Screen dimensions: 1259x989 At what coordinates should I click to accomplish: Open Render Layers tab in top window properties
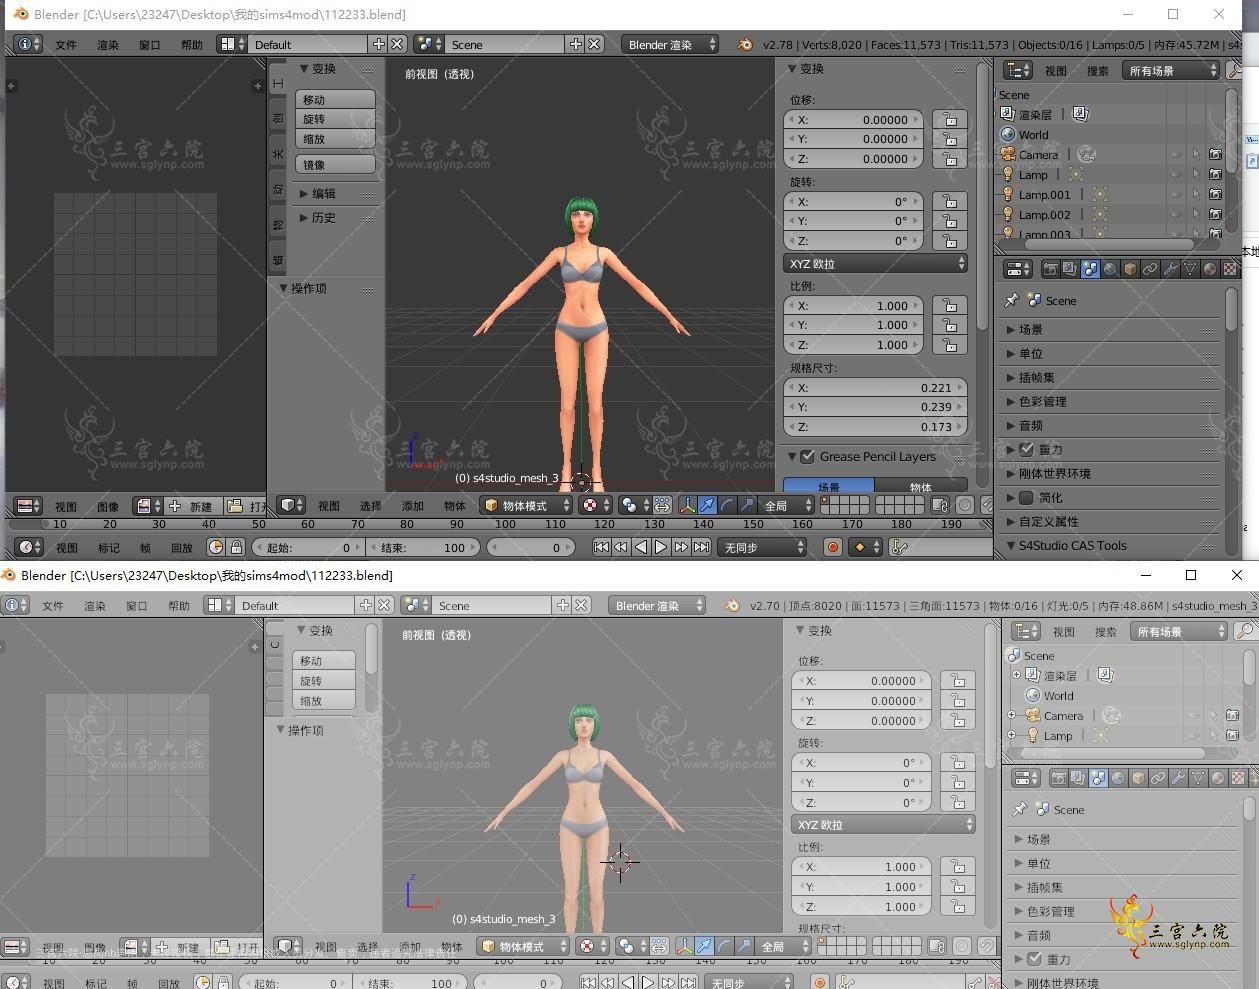point(1070,269)
